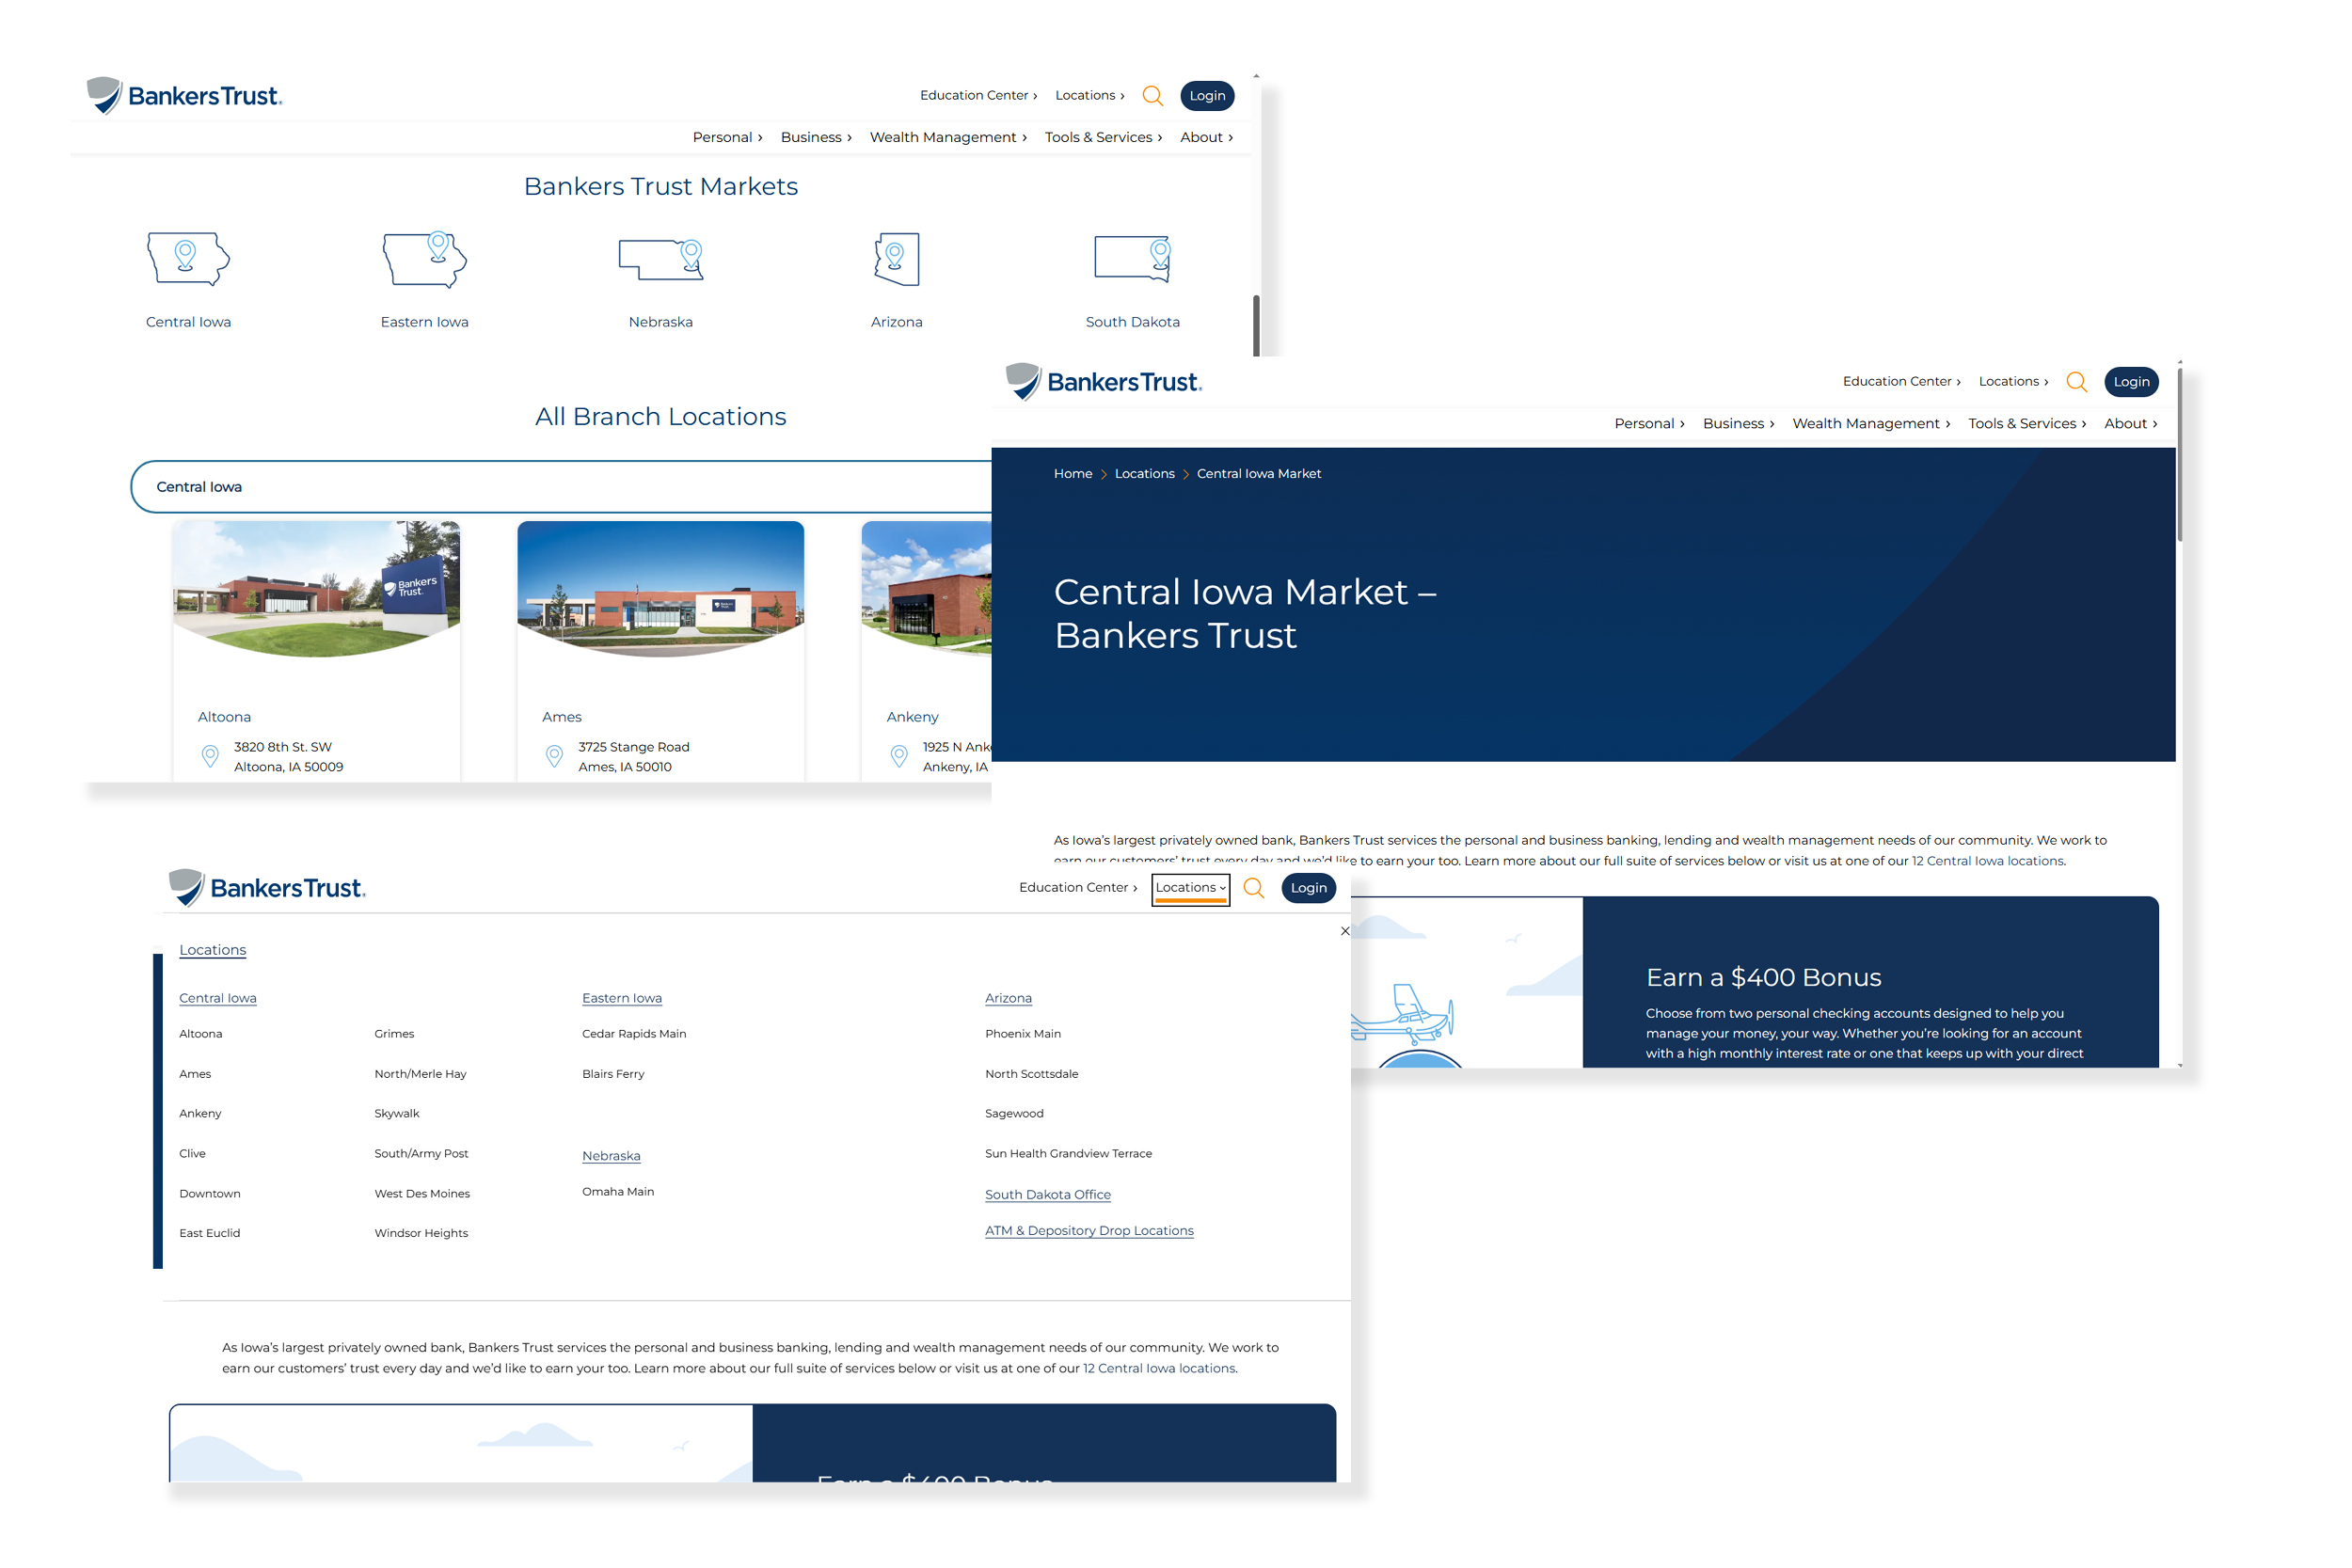Screen dimensions: 2352x1568
Task: Expand Personal menu in the markets window
Action: click(x=728, y=137)
